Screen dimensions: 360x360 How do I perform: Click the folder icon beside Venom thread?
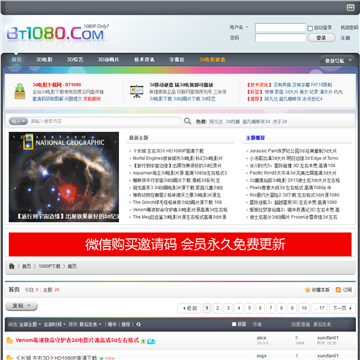click(10, 340)
